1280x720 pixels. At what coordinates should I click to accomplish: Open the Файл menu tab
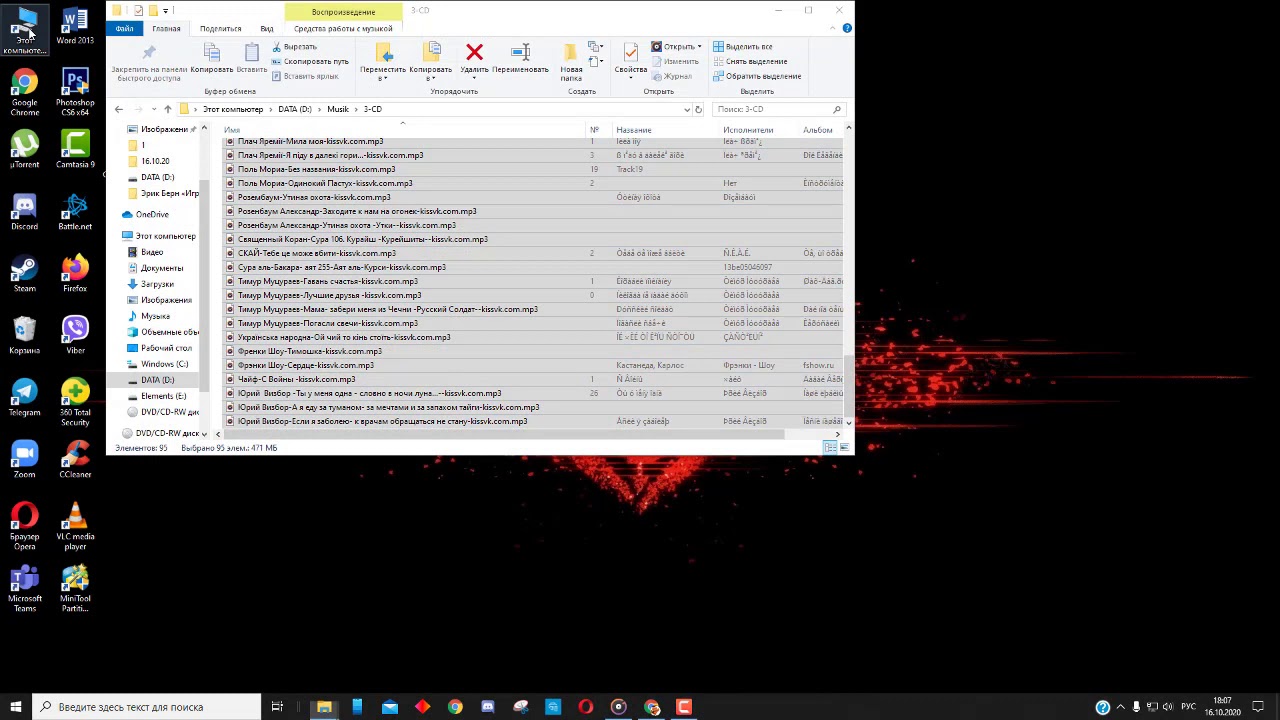coord(124,29)
